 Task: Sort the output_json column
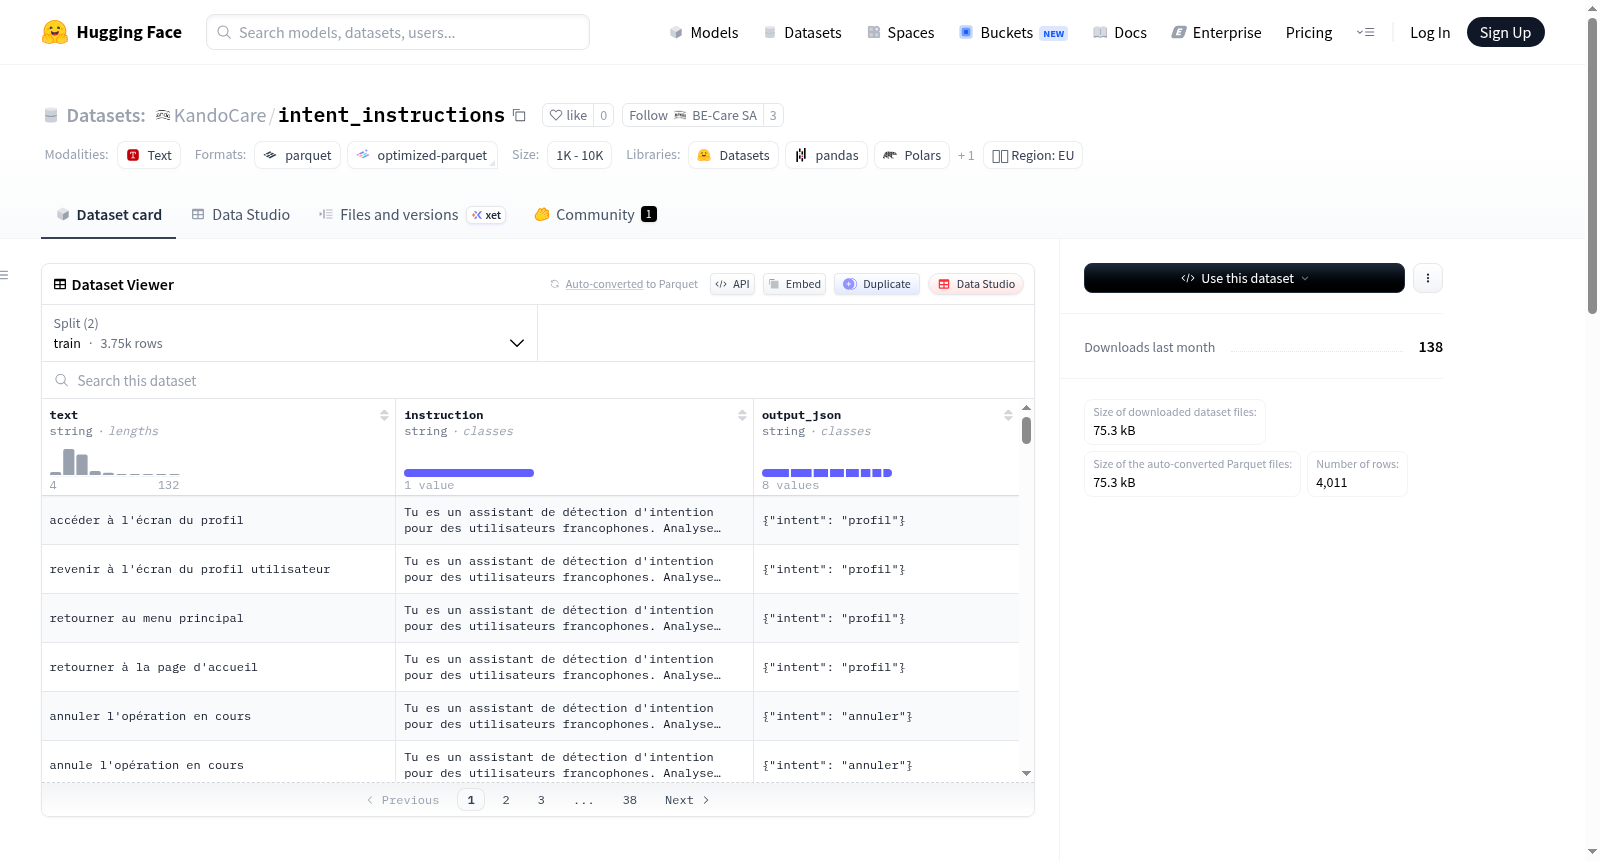pyautogui.click(x=1008, y=415)
